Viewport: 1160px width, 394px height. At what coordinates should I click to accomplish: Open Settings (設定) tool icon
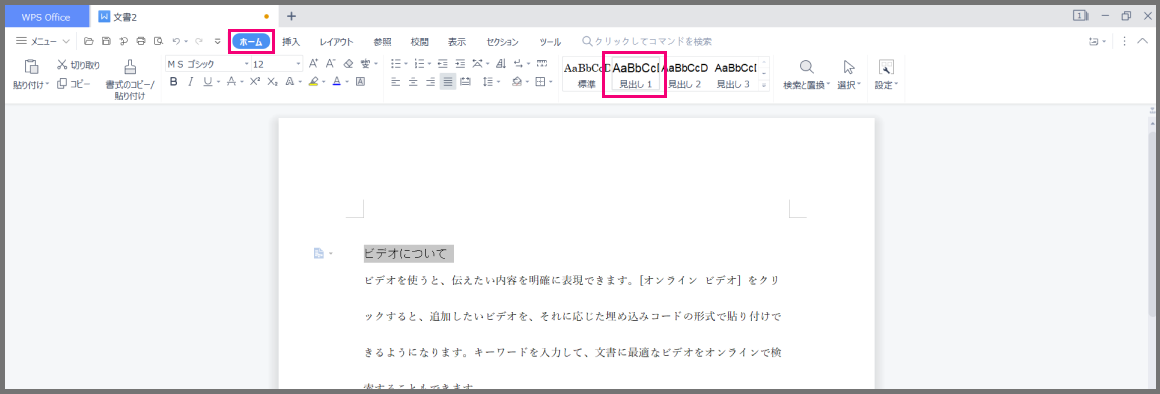[886, 67]
